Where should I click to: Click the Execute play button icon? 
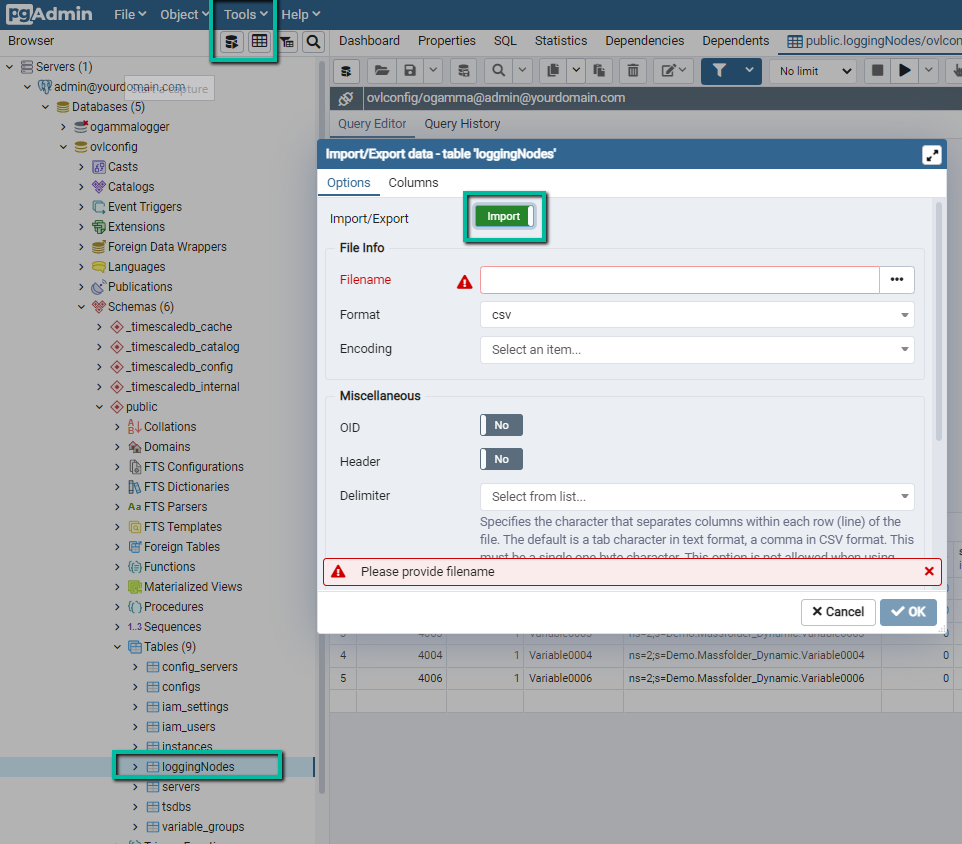coord(905,71)
